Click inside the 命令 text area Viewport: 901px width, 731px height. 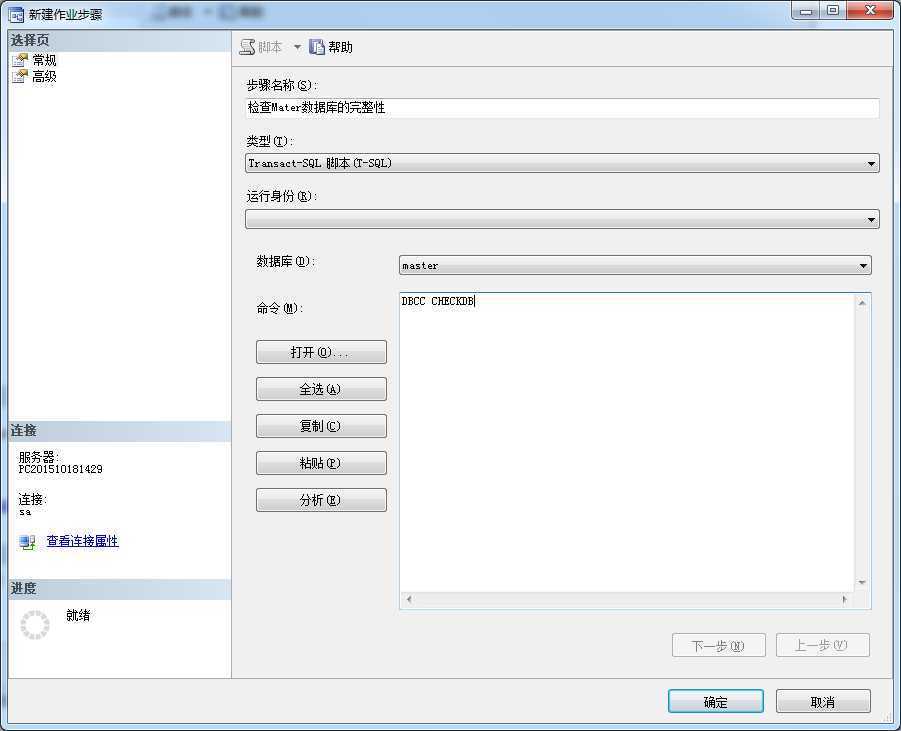pos(626,443)
